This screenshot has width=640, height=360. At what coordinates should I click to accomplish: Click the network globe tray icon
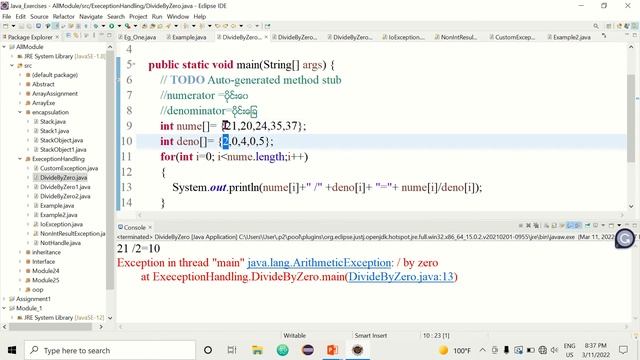tap(542, 350)
